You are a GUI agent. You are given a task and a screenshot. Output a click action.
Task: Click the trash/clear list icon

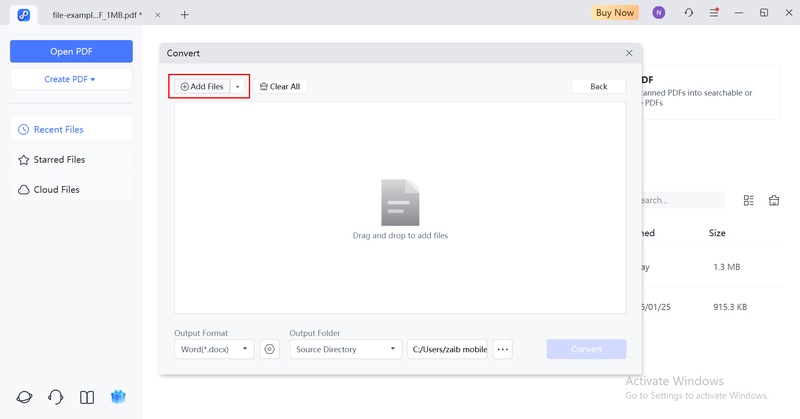pyautogui.click(x=774, y=200)
